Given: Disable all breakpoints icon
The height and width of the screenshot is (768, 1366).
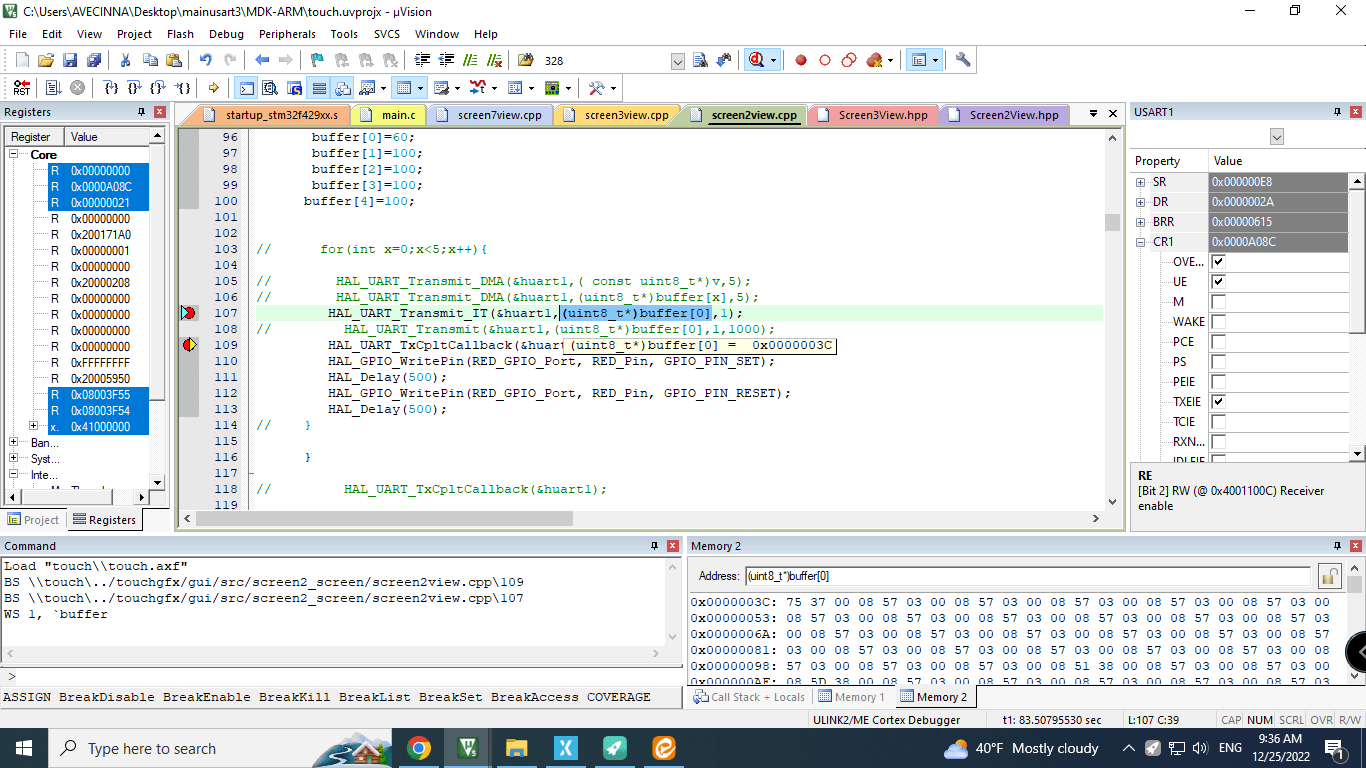Looking at the screenshot, I should pyautogui.click(x=849, y=60).
